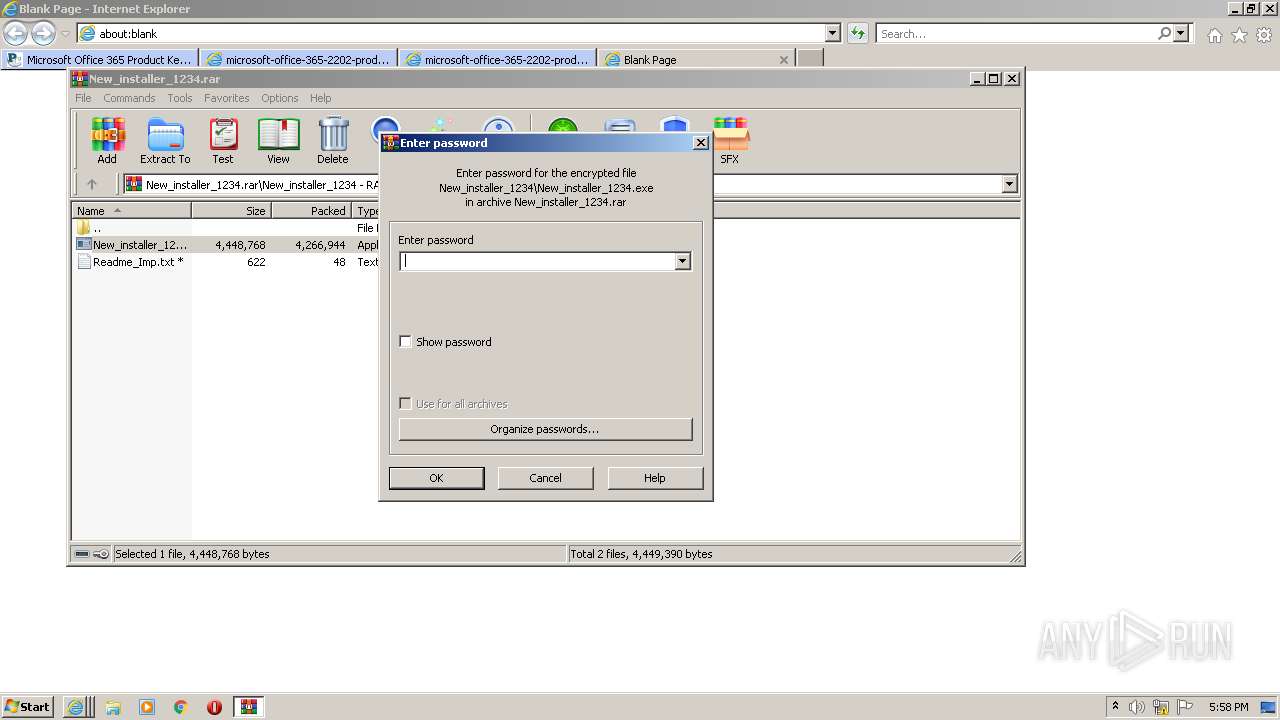
Task: Click the taskbar clock showing 5:58 PM
Action: pos(1228,707)
